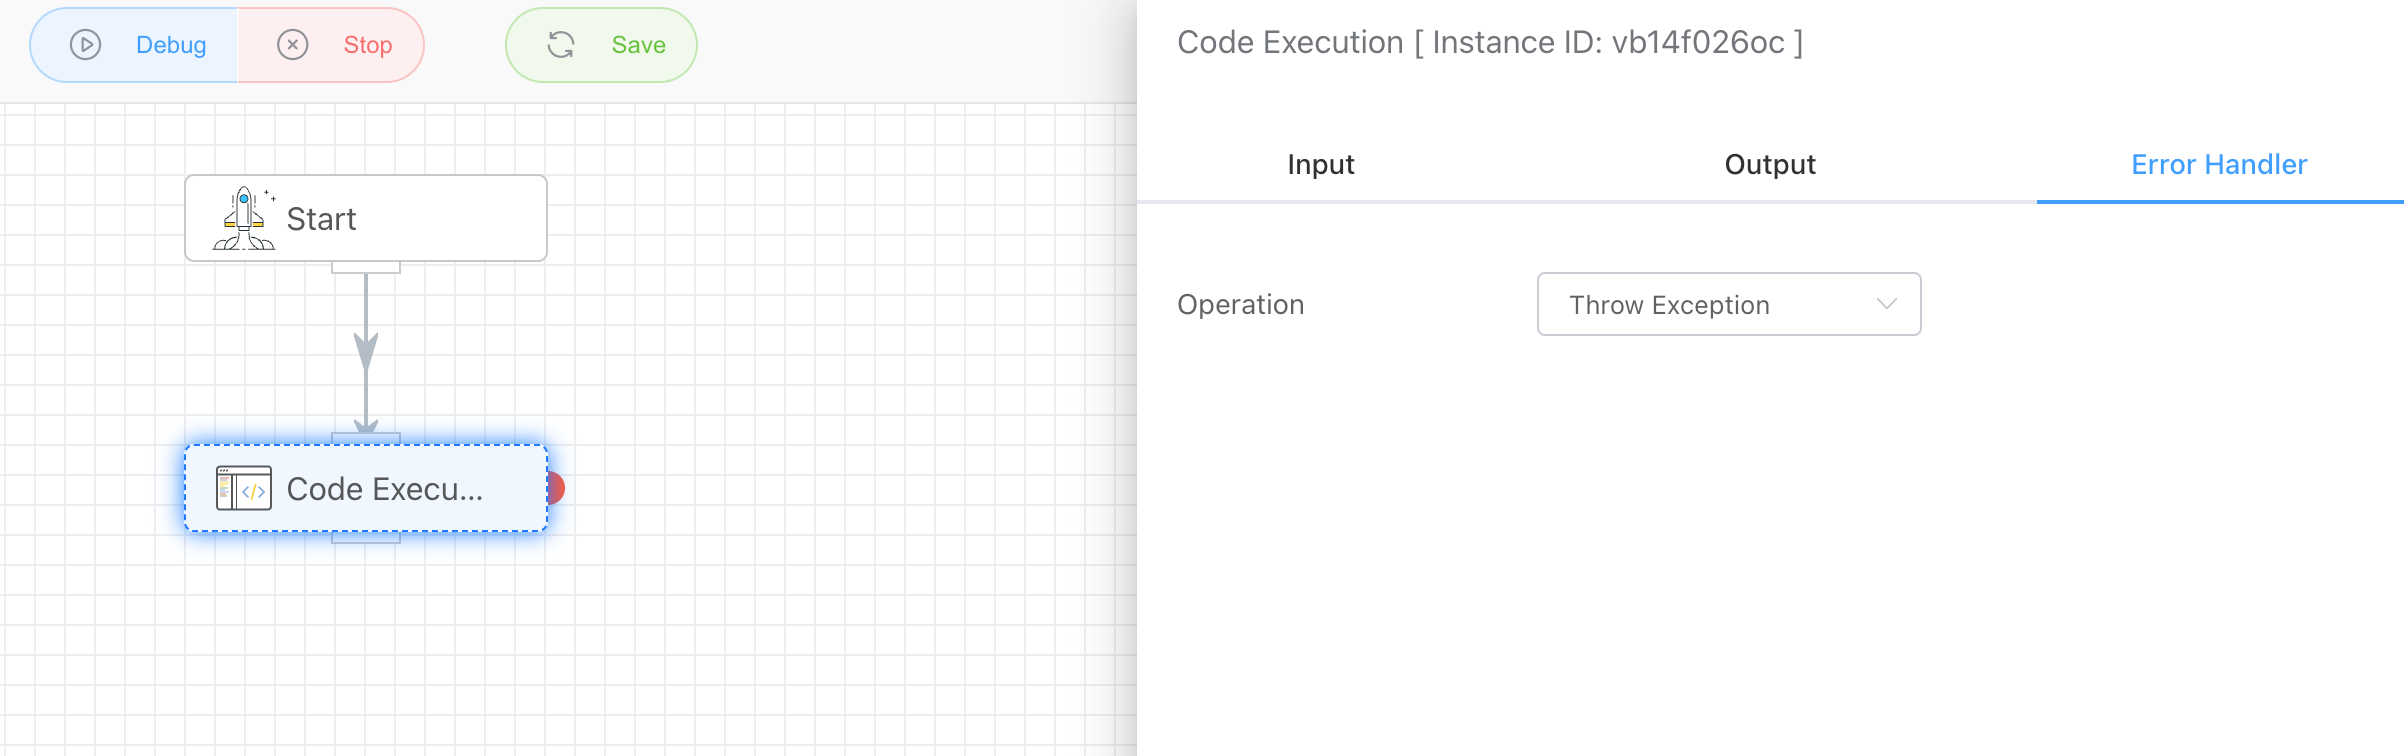The width and height of the screenshot is (2404, 756).
Task: Click the Stop circle-x icon
Action: 293,45
